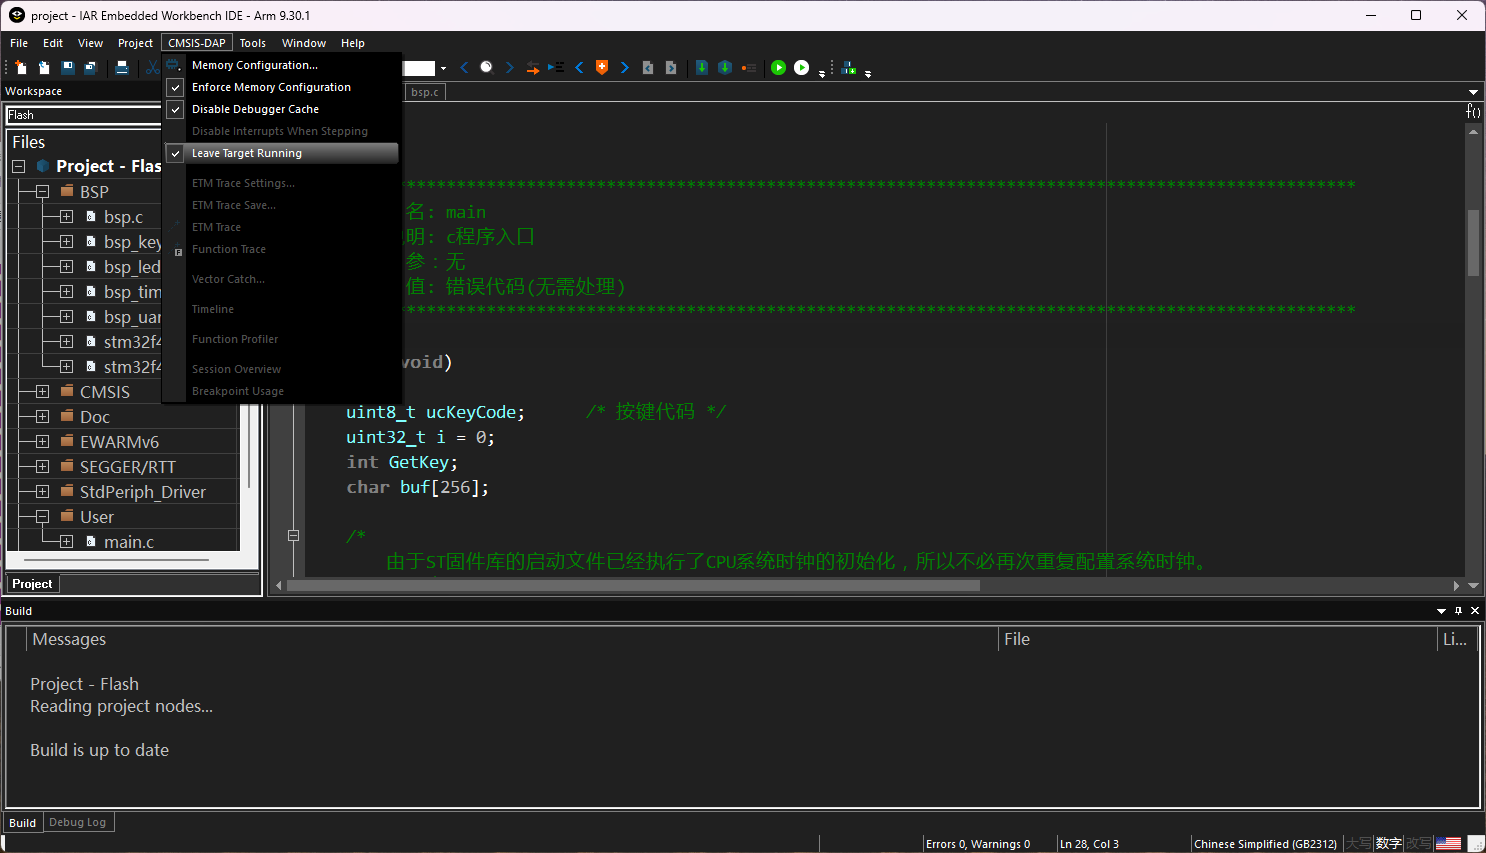Click the Toggle Bookmark orange icon
The width and height of the screenshot is (1486, 853).
point(602,68)
